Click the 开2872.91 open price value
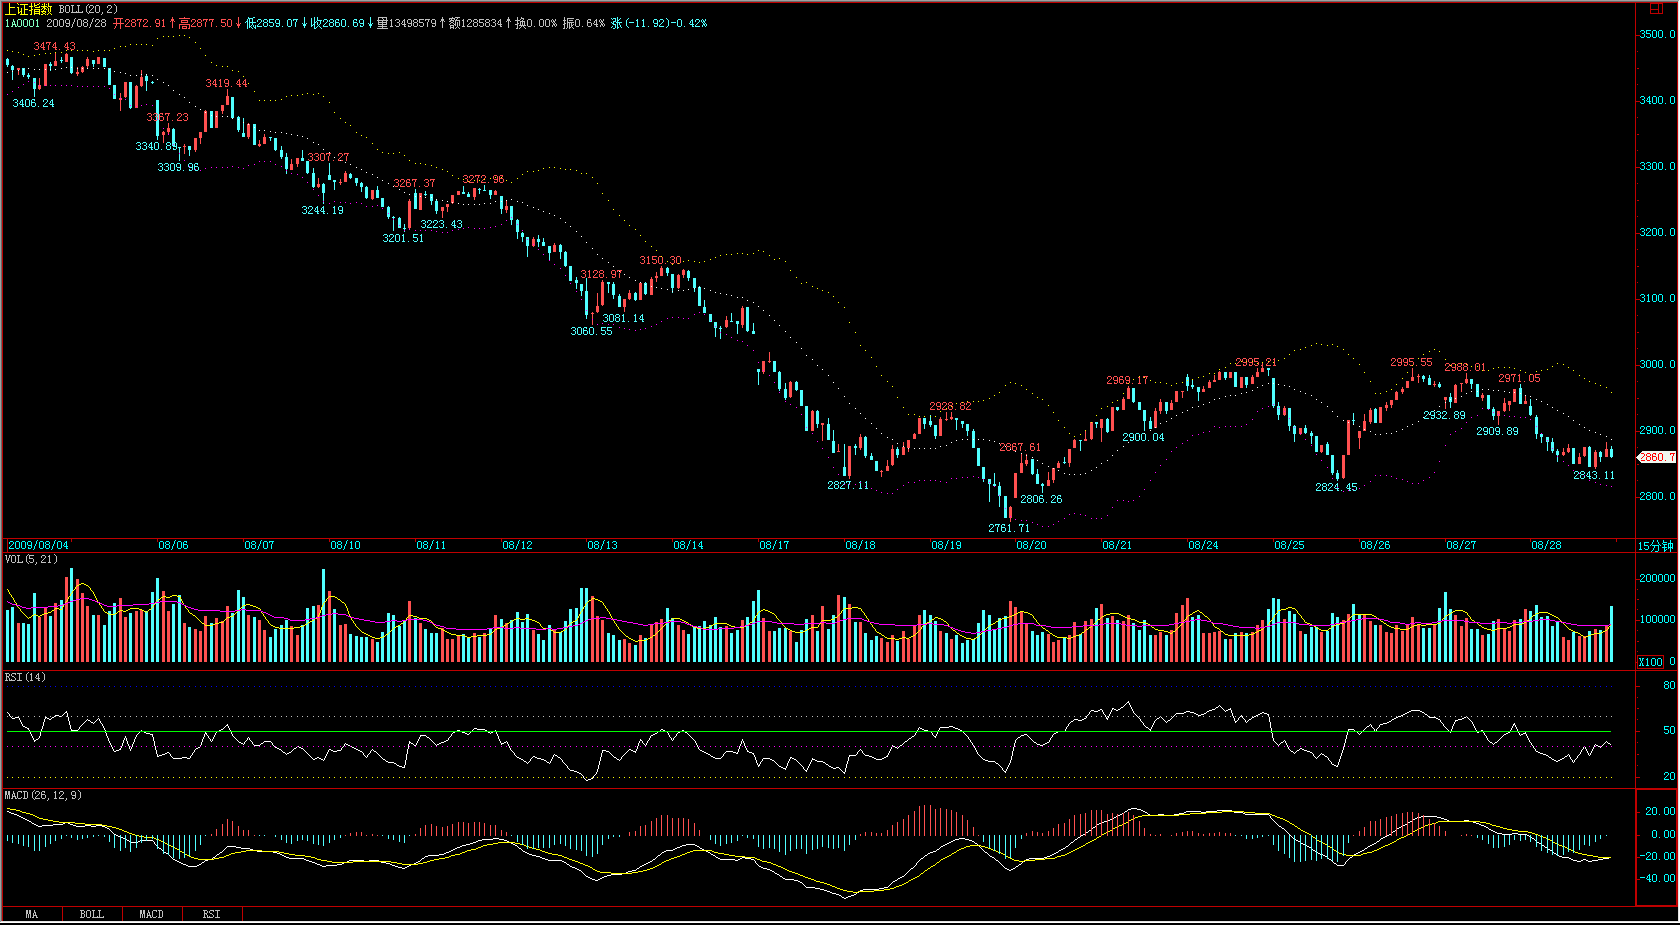The image size is (1680, 925). tap(140, 23)
